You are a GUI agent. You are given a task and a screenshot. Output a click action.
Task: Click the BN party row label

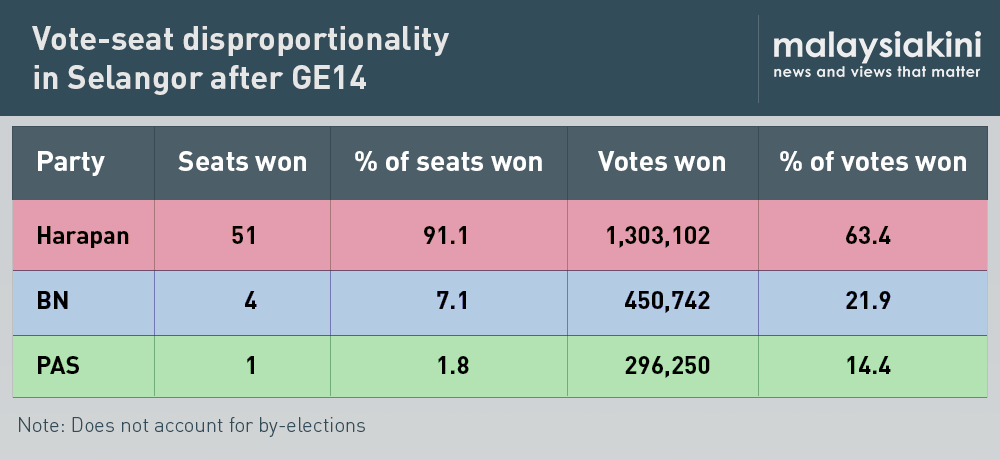[52, 301]
